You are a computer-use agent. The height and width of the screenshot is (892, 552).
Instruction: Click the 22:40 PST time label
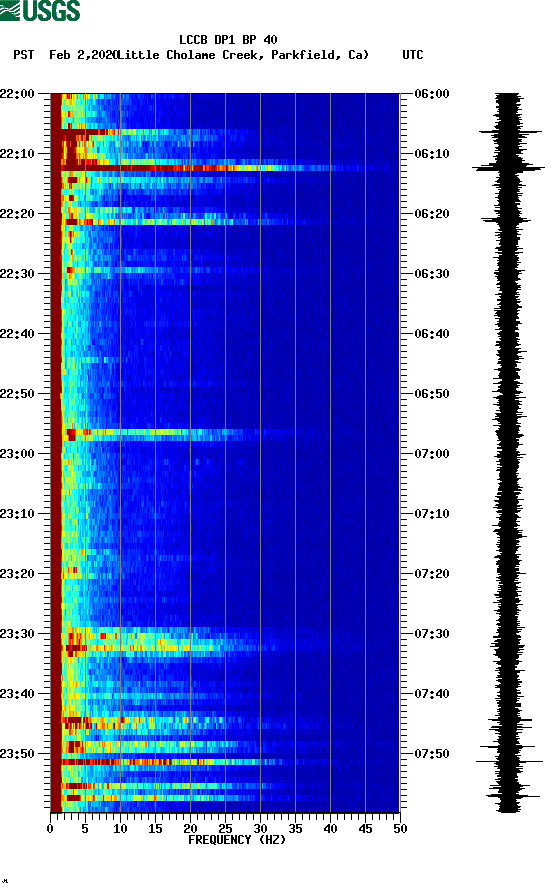click(18, 334)
